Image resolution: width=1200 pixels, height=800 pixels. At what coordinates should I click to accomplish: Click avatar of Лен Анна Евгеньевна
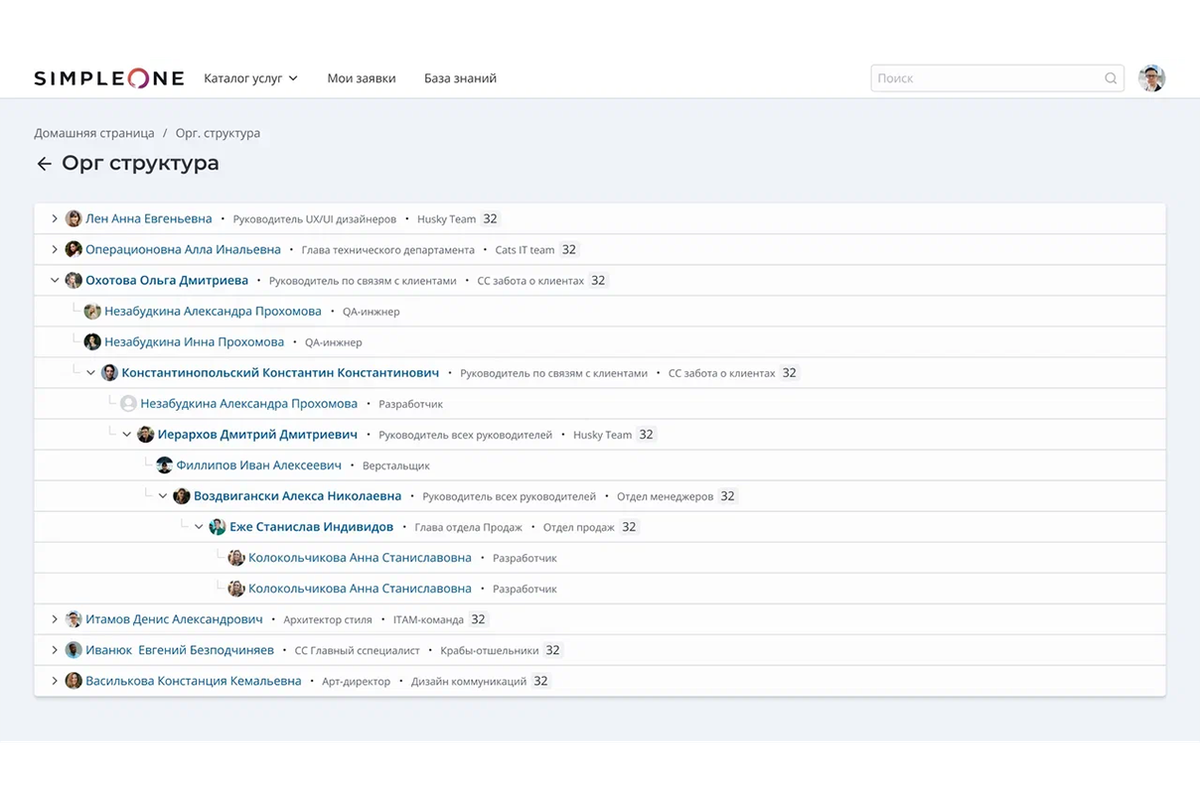click(x=73, y=219)
